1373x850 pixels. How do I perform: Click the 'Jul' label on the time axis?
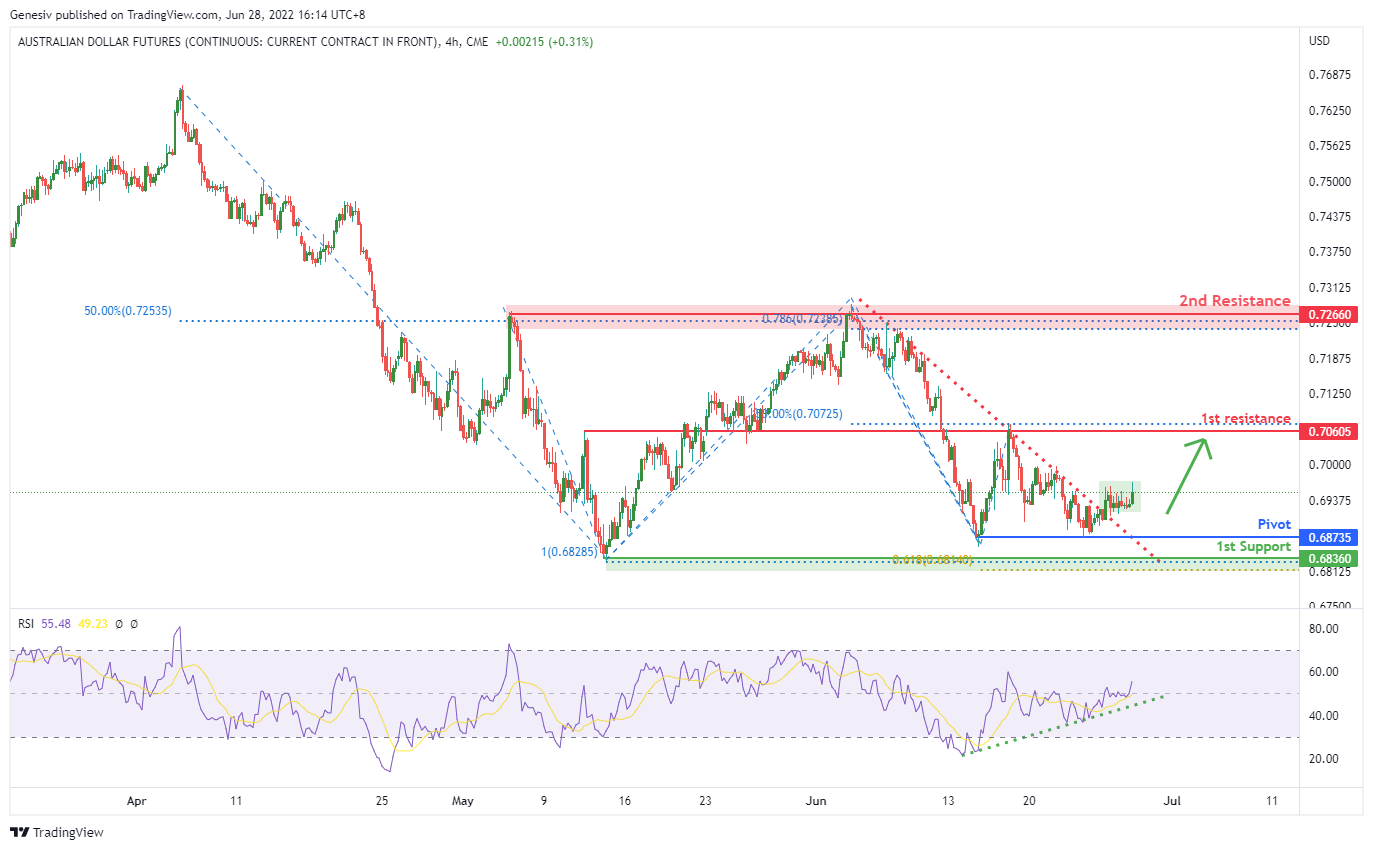click(1174, 801)
